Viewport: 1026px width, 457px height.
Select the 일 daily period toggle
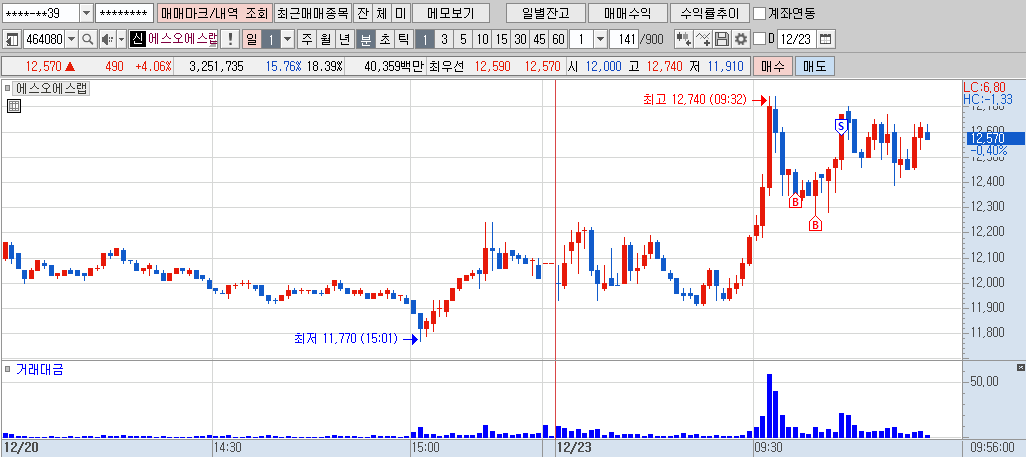click(x=251, y=39)
